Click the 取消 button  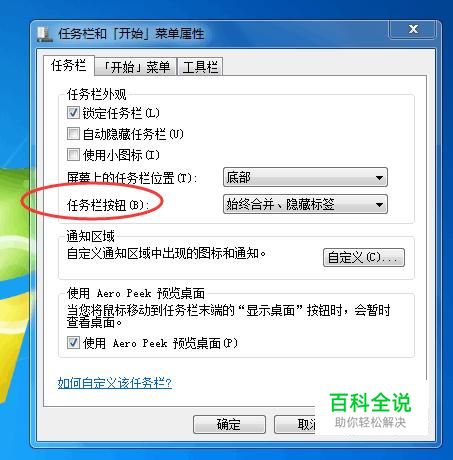[295, 424]
